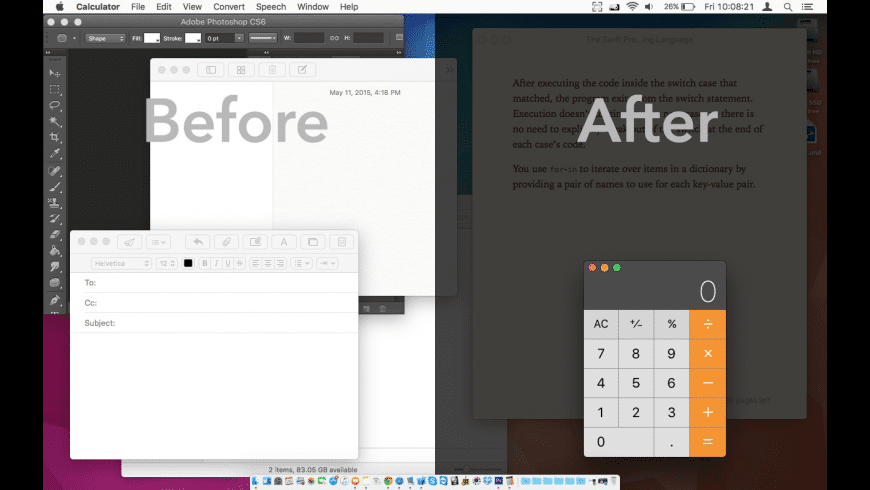The image size is (870, 490).
Task: Toggle Italic formatting in Mail
Action: [x=216, y=263]
